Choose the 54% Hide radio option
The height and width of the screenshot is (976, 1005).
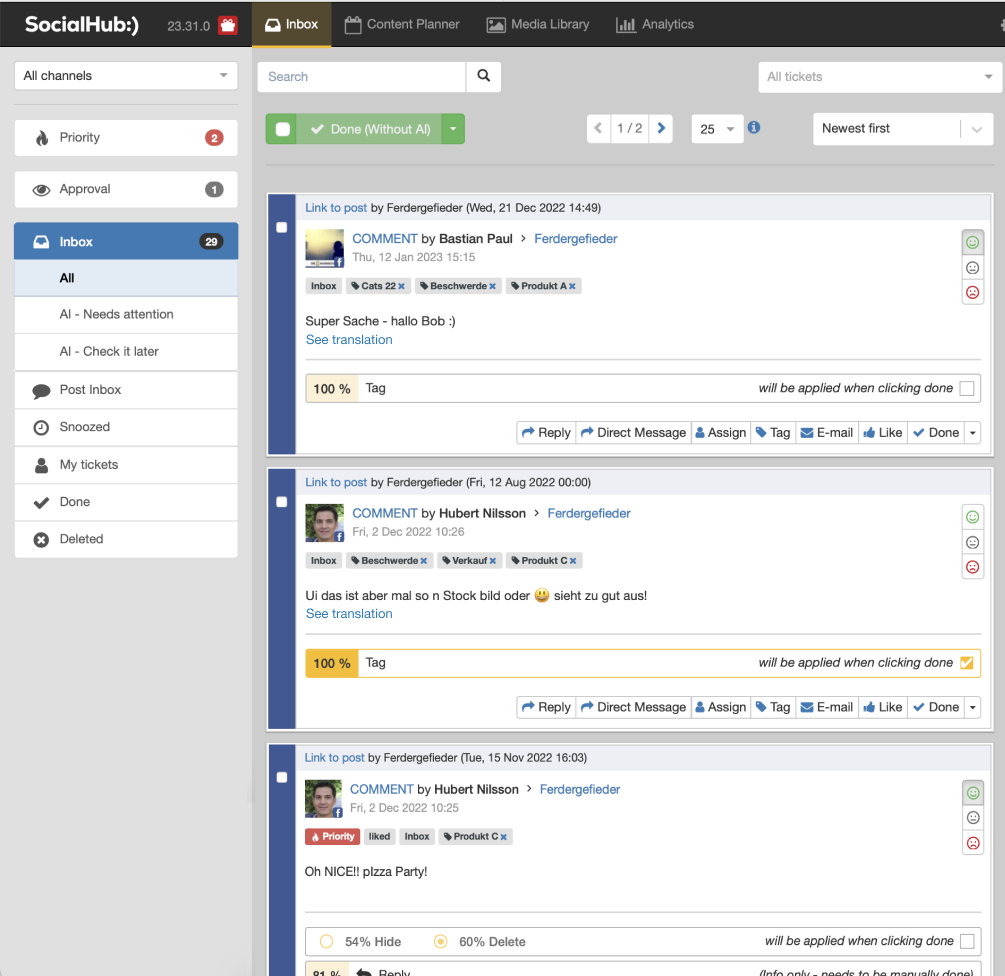click(x=326, y=941)
